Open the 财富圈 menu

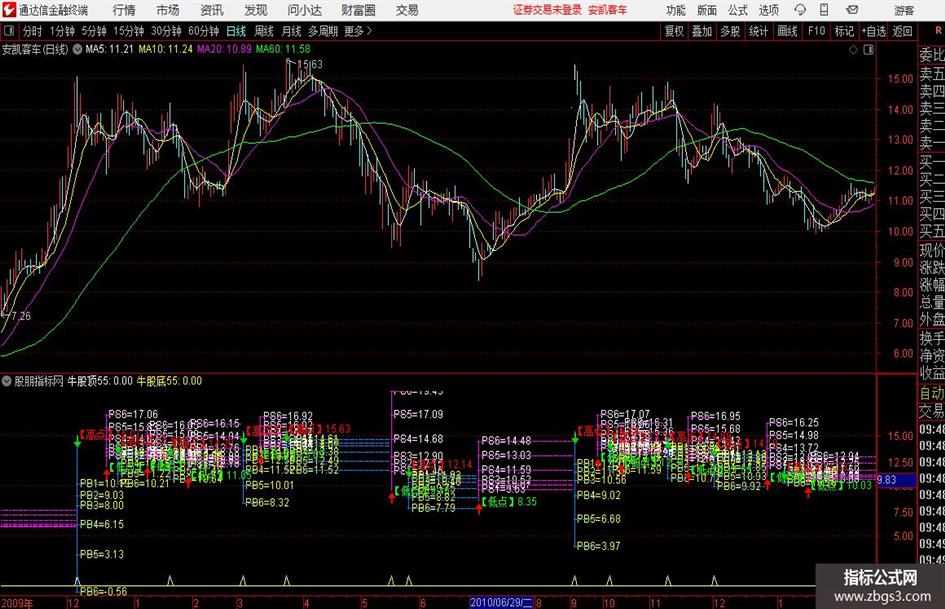tap(358, 10)
